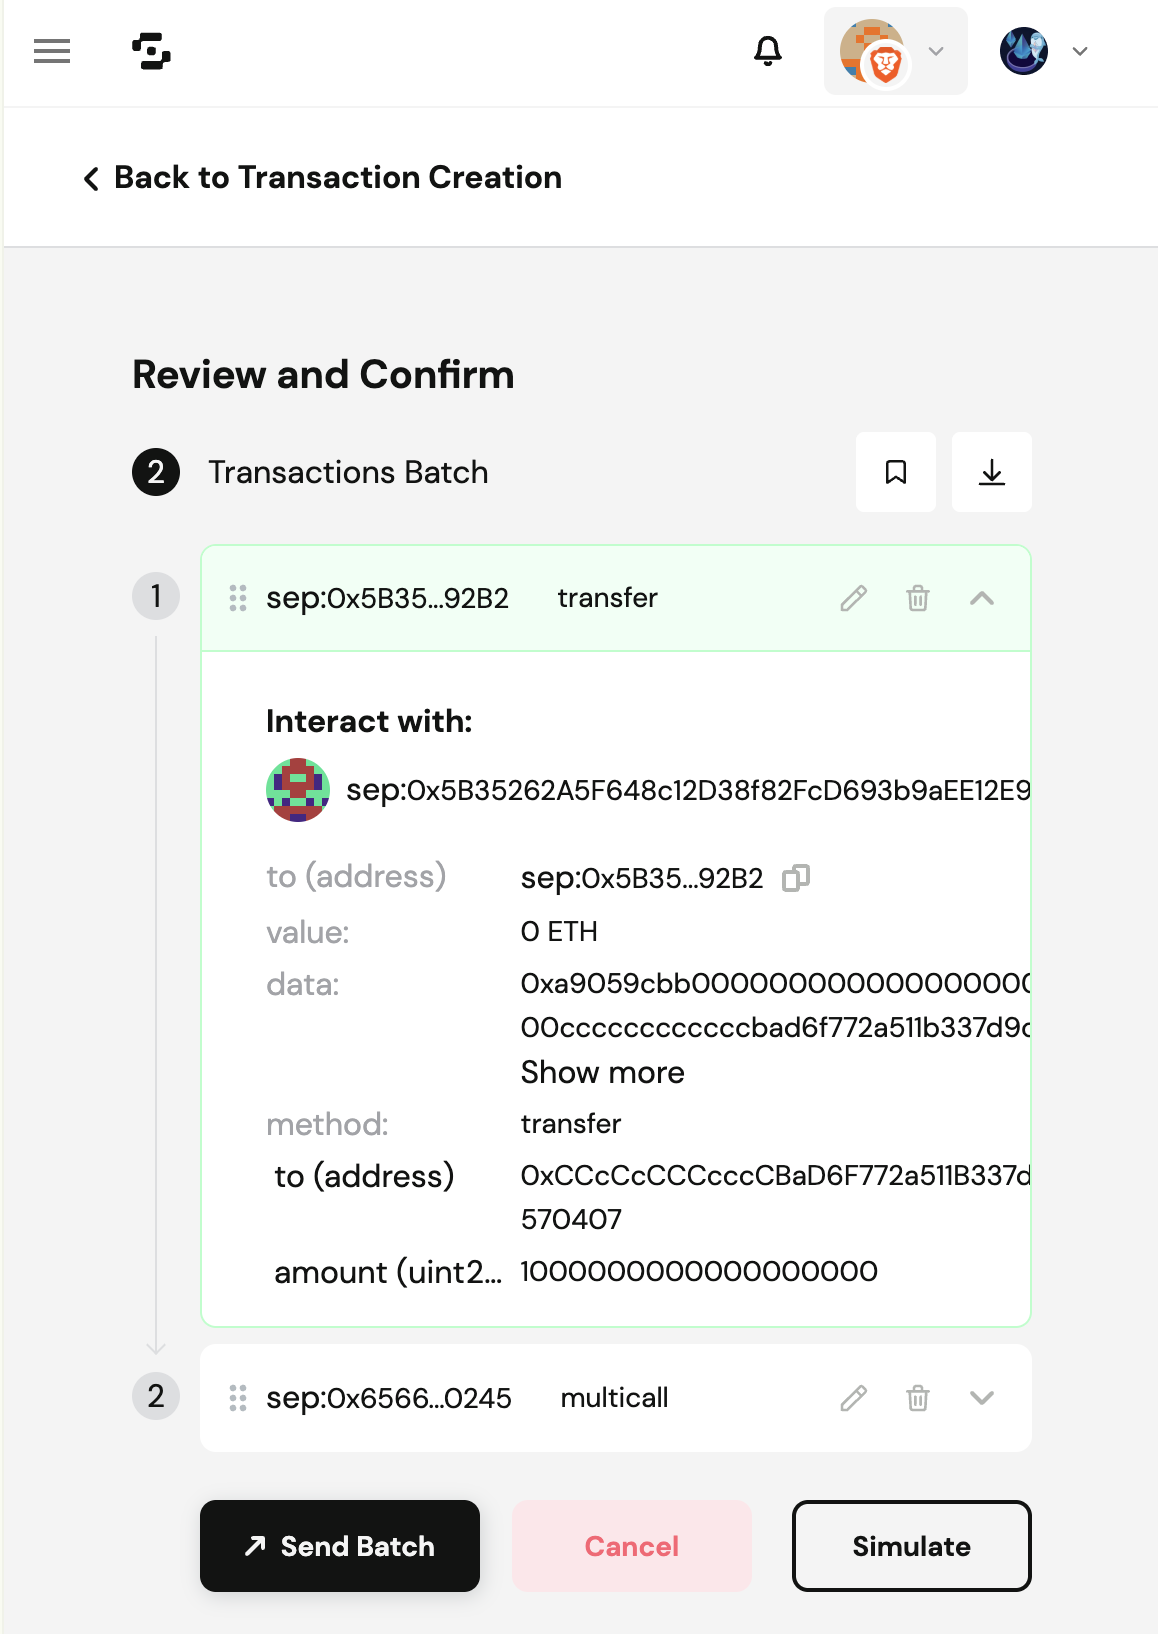Simulate the transaction batch
The height and width of the screenshot is (1634, 1158).
click(x=911, y=1546)
